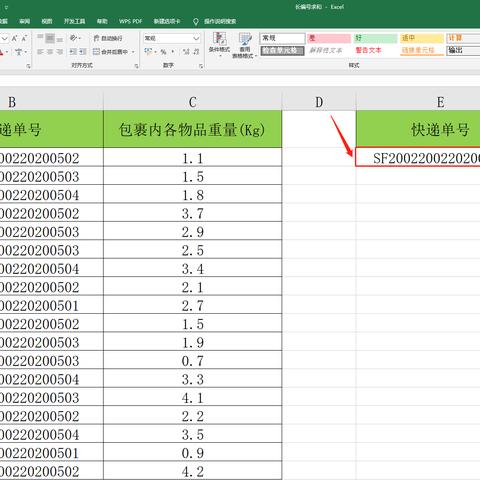Viewport: 480px width, 480px height.
Task: Center text horizontally in alignment group
Action: click(x=50, y=52)
